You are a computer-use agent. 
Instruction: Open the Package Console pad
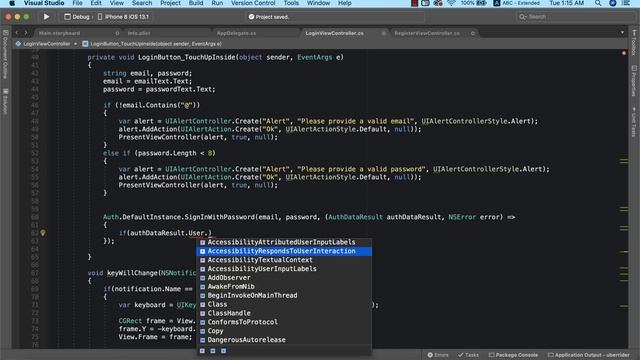coord(513,355)
